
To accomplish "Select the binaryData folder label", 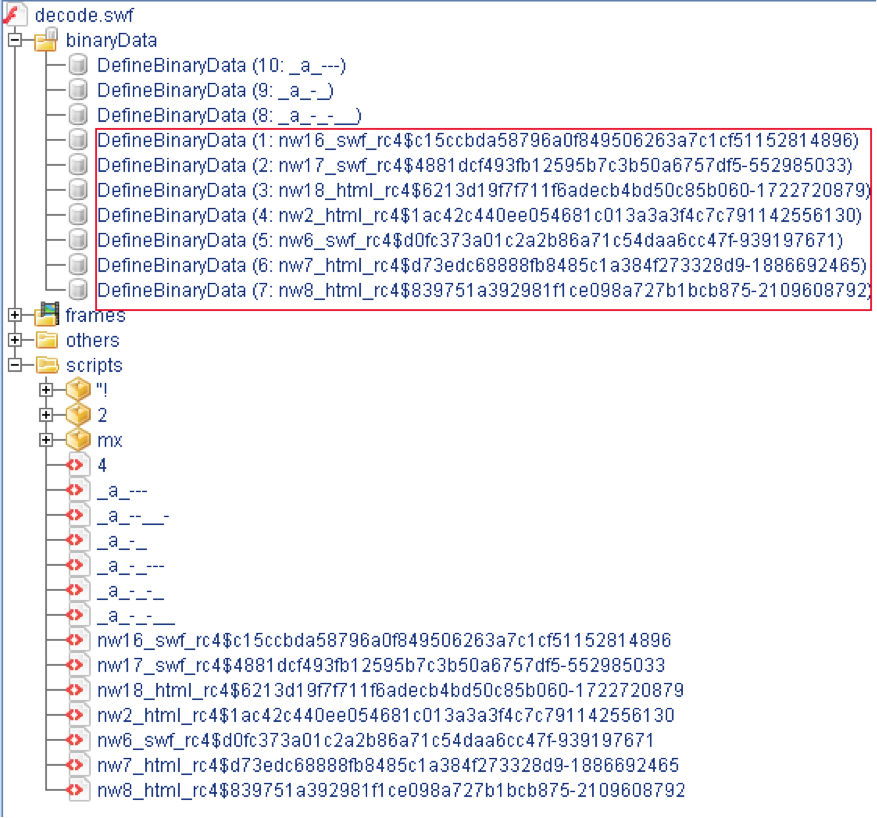I will coord(111,40).
